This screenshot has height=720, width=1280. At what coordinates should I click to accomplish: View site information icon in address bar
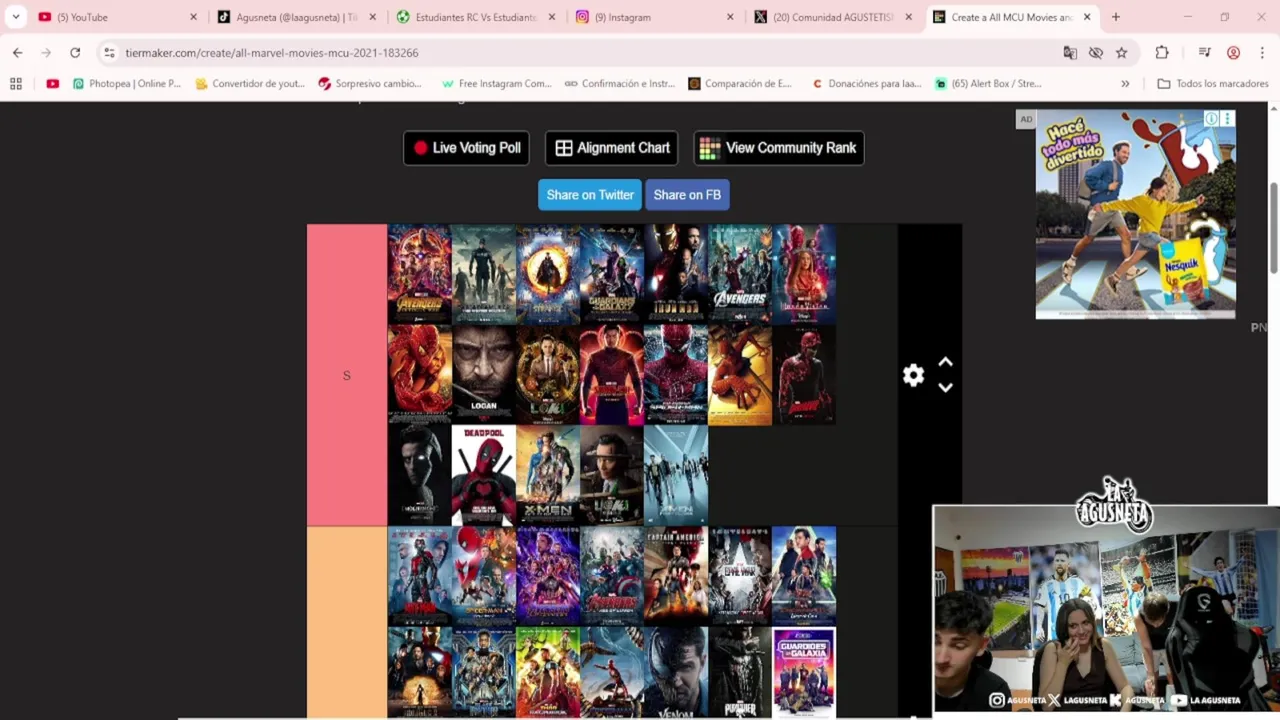108,53
